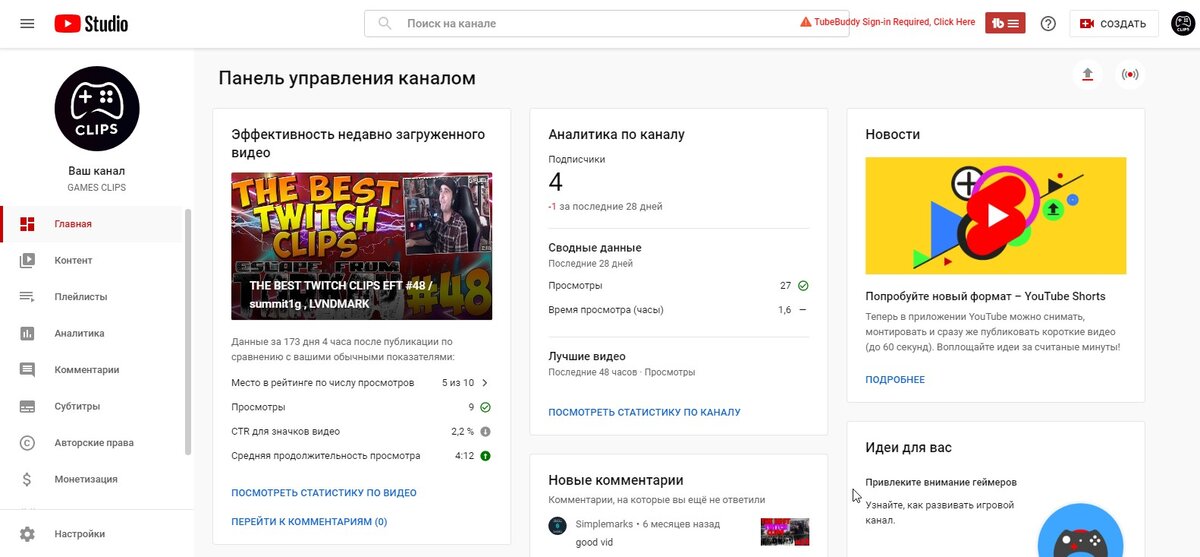This screenshot has height=557, width=1200.
Task: Open the help question mark icon
Action: click(1048, 23)
